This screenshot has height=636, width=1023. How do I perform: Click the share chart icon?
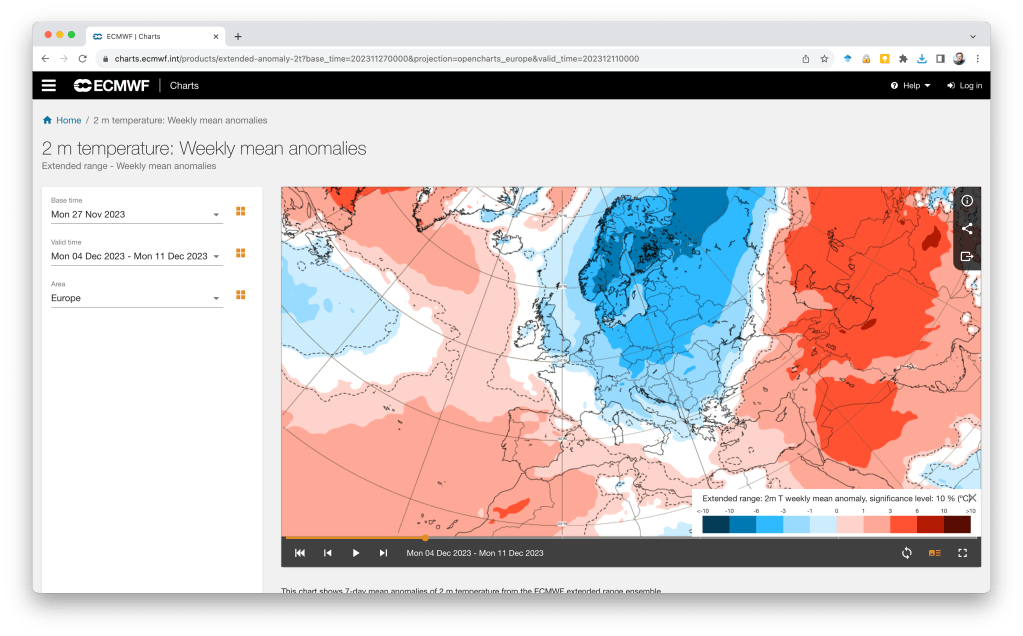point(967,229)
